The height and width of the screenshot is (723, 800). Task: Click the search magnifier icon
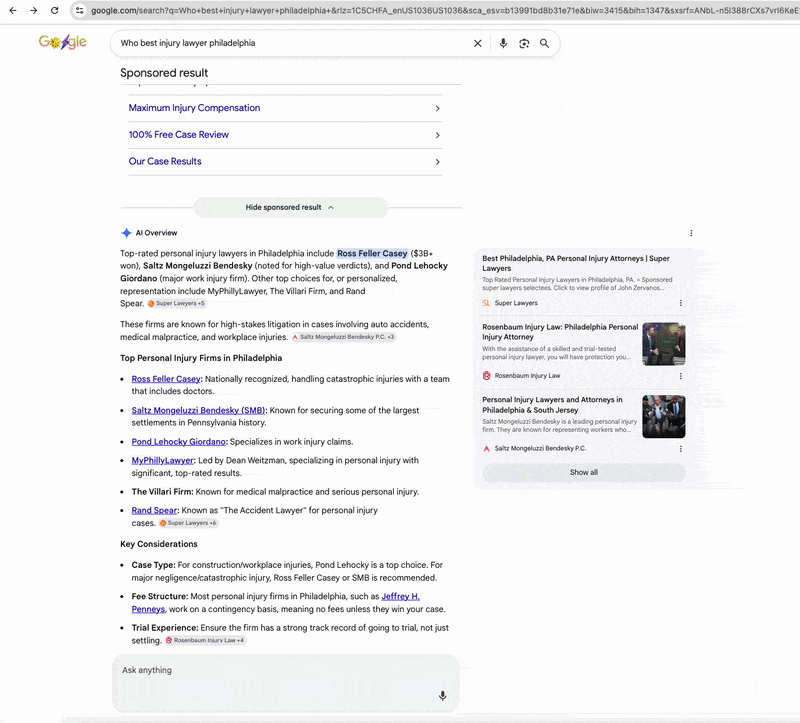[545, 43]
